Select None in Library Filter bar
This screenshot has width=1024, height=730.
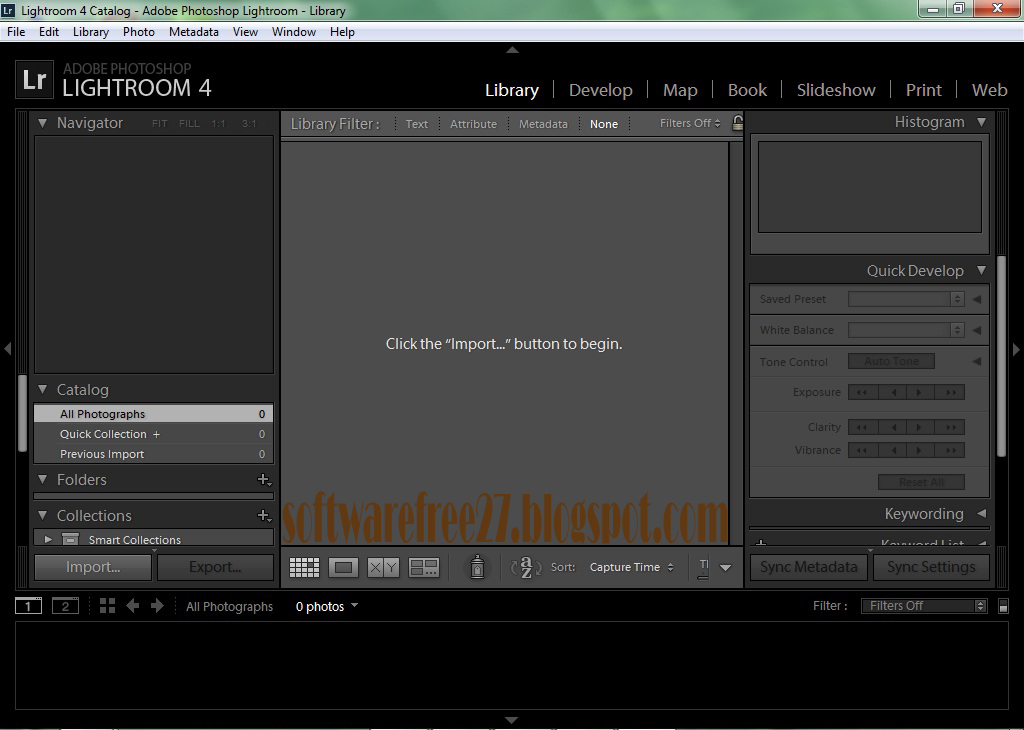[x=604, y=124]
